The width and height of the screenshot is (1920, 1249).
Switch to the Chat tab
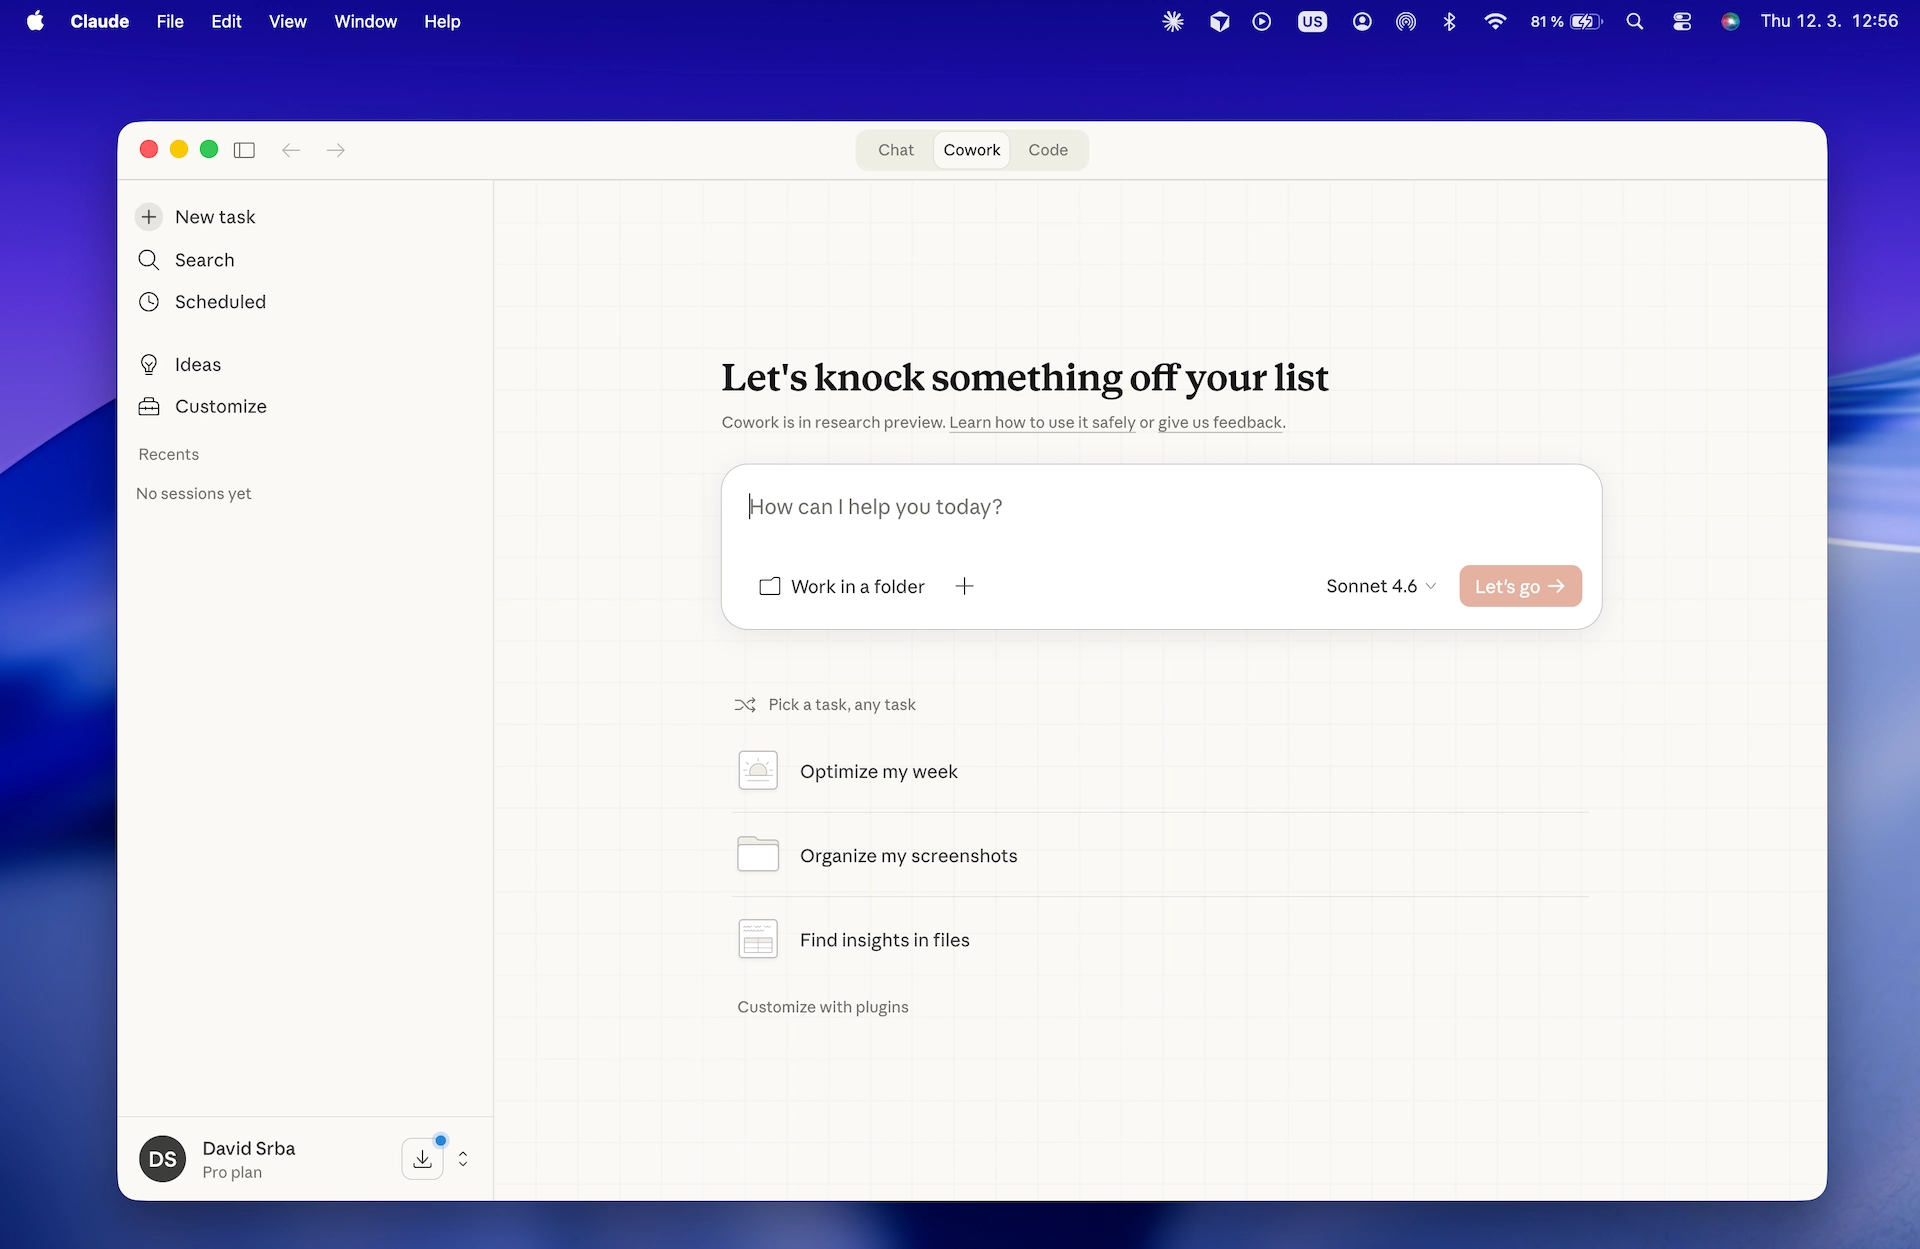tap(896, 150)
